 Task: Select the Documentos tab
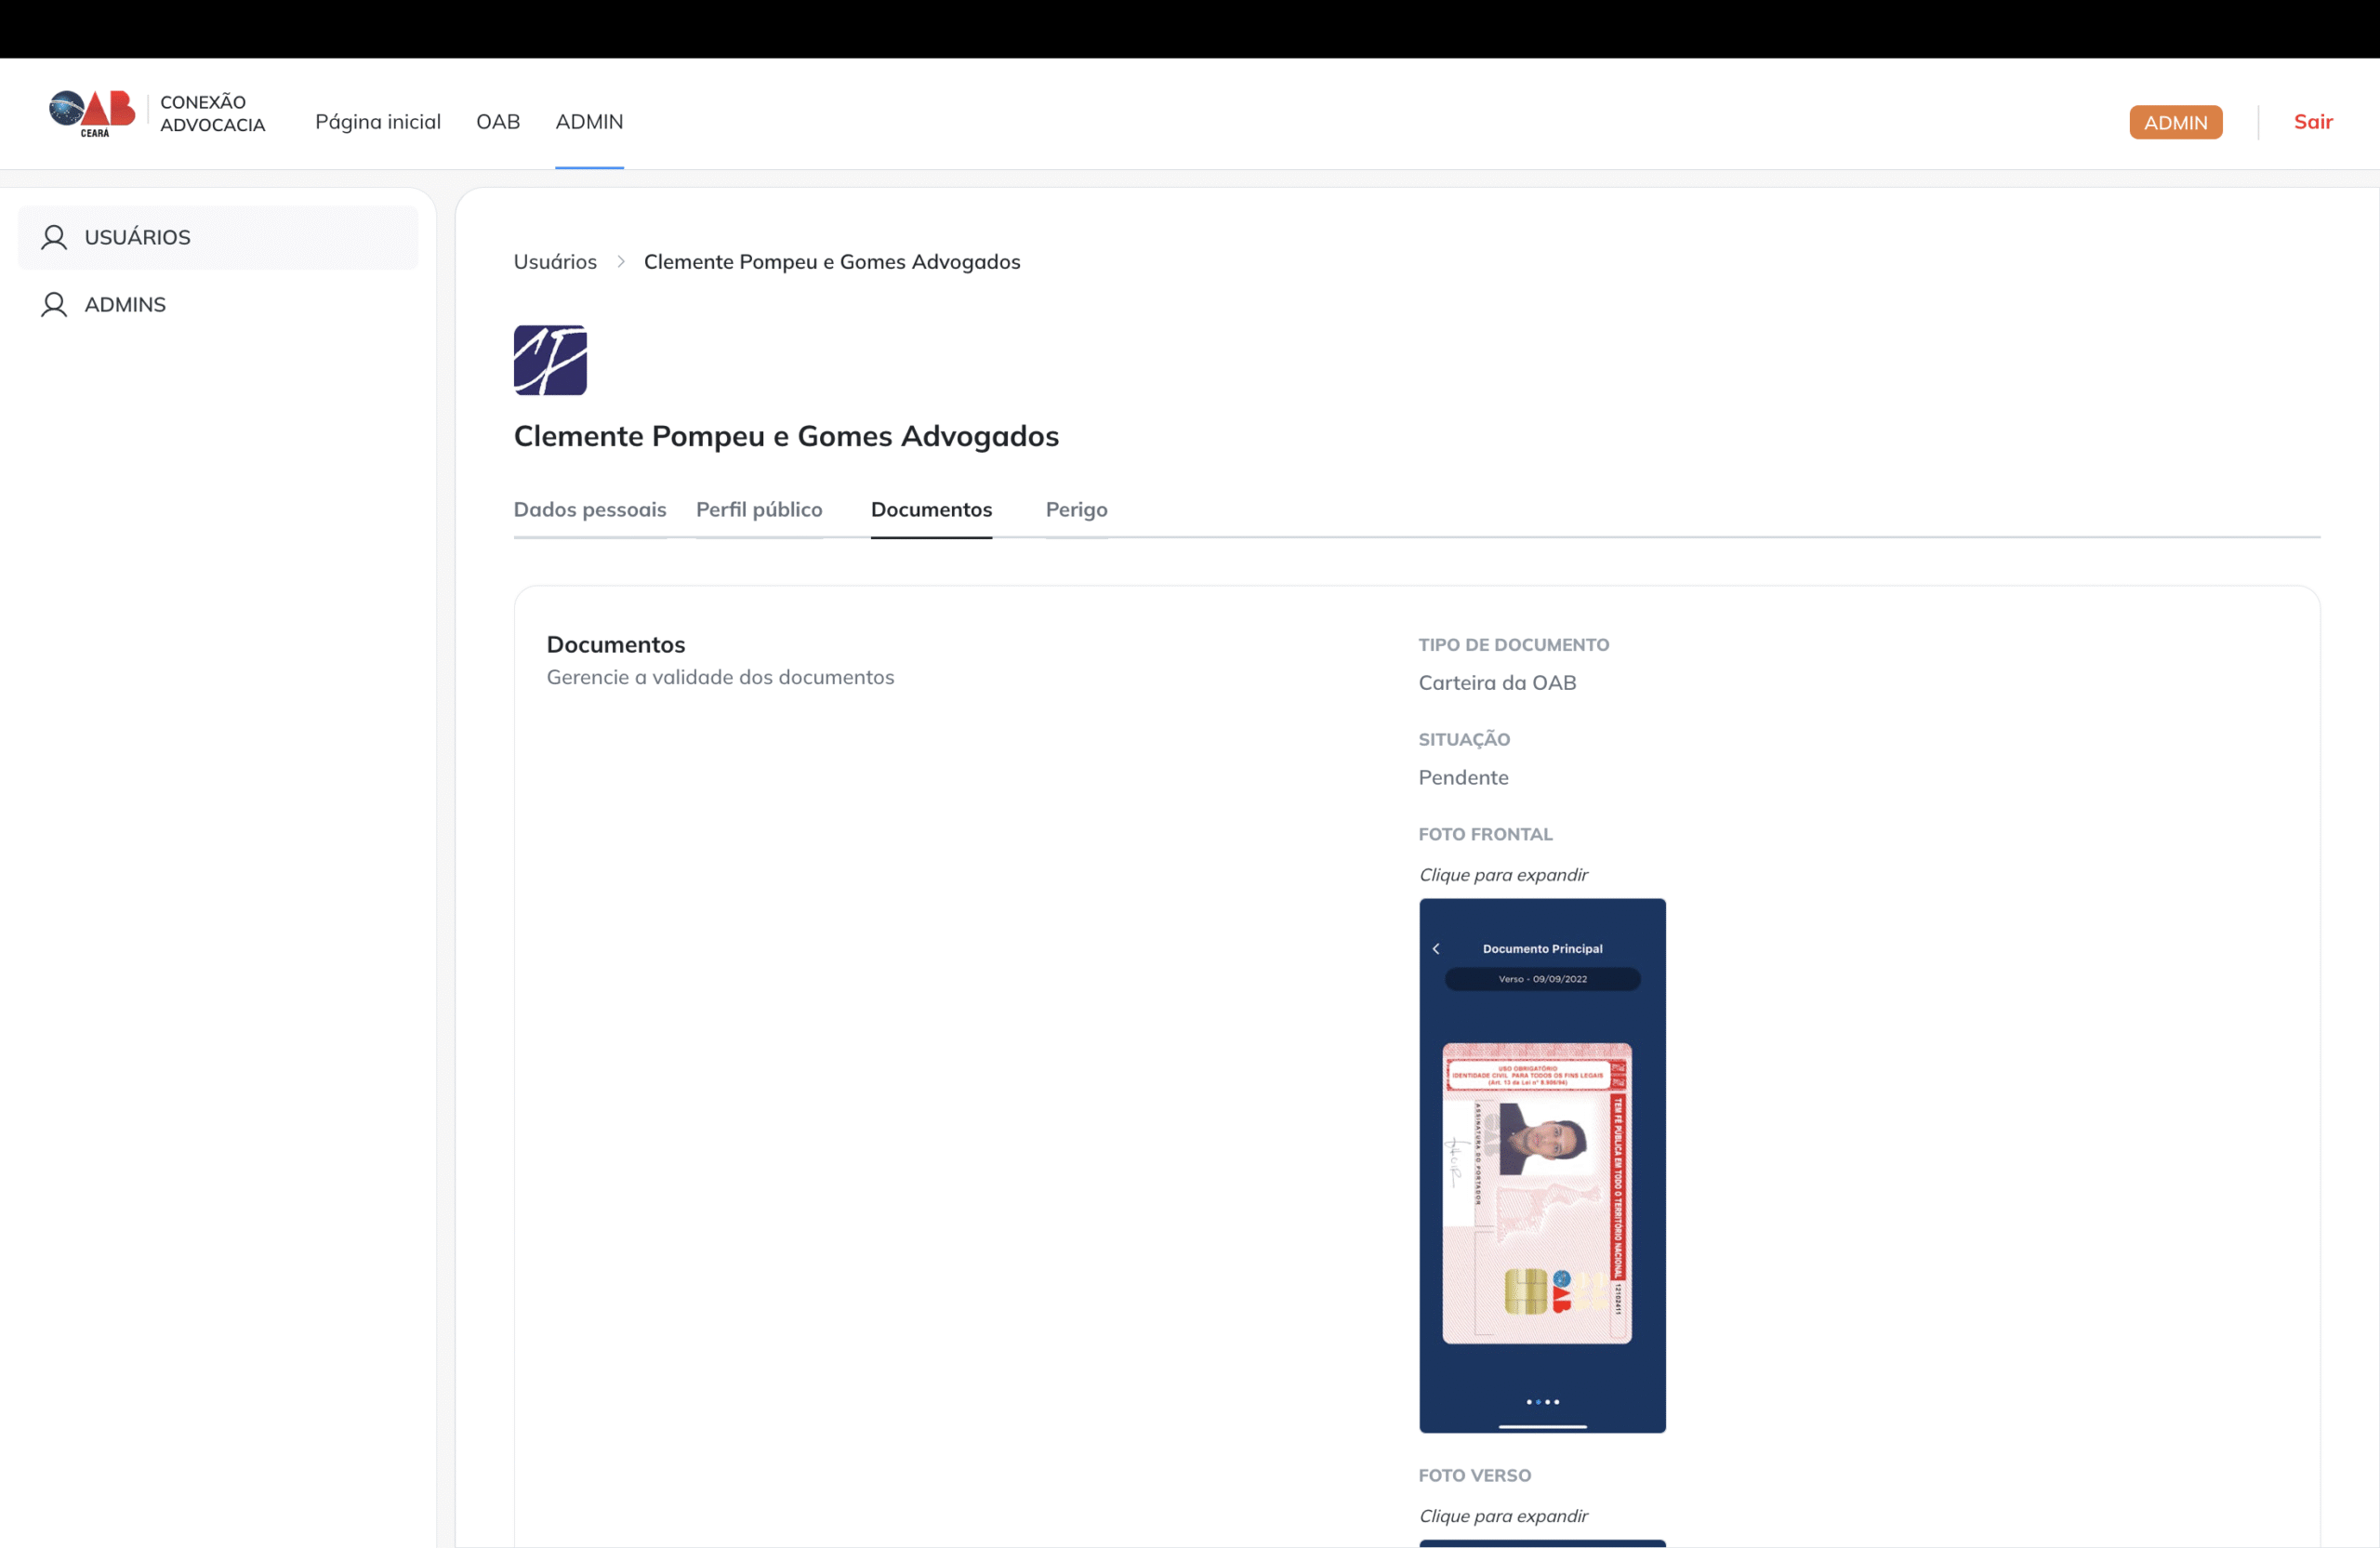coord(931,509)
